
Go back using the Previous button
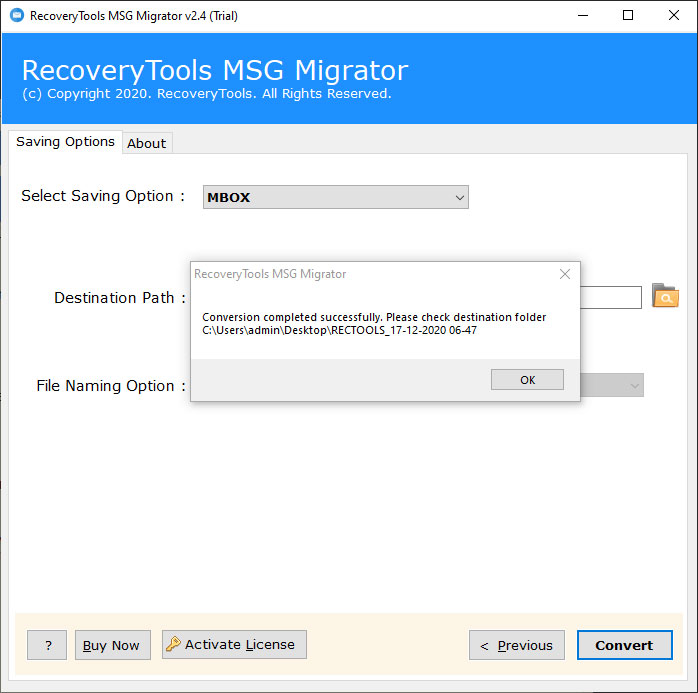pos(517,645)
